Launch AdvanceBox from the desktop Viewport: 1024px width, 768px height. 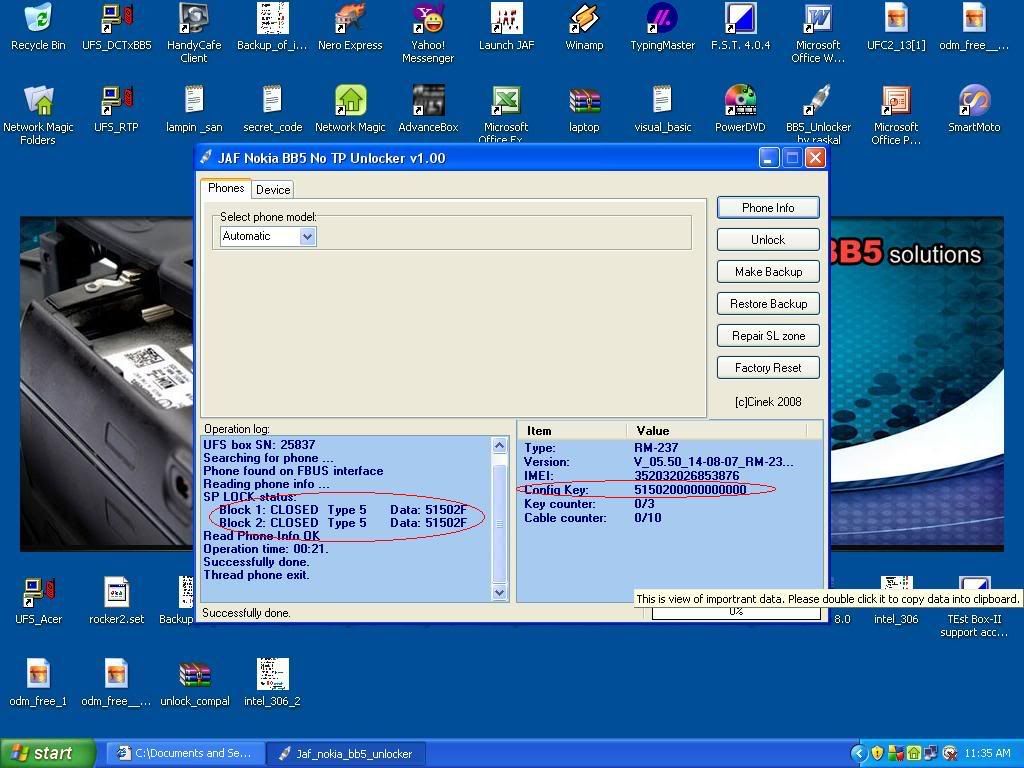(428, 110)
